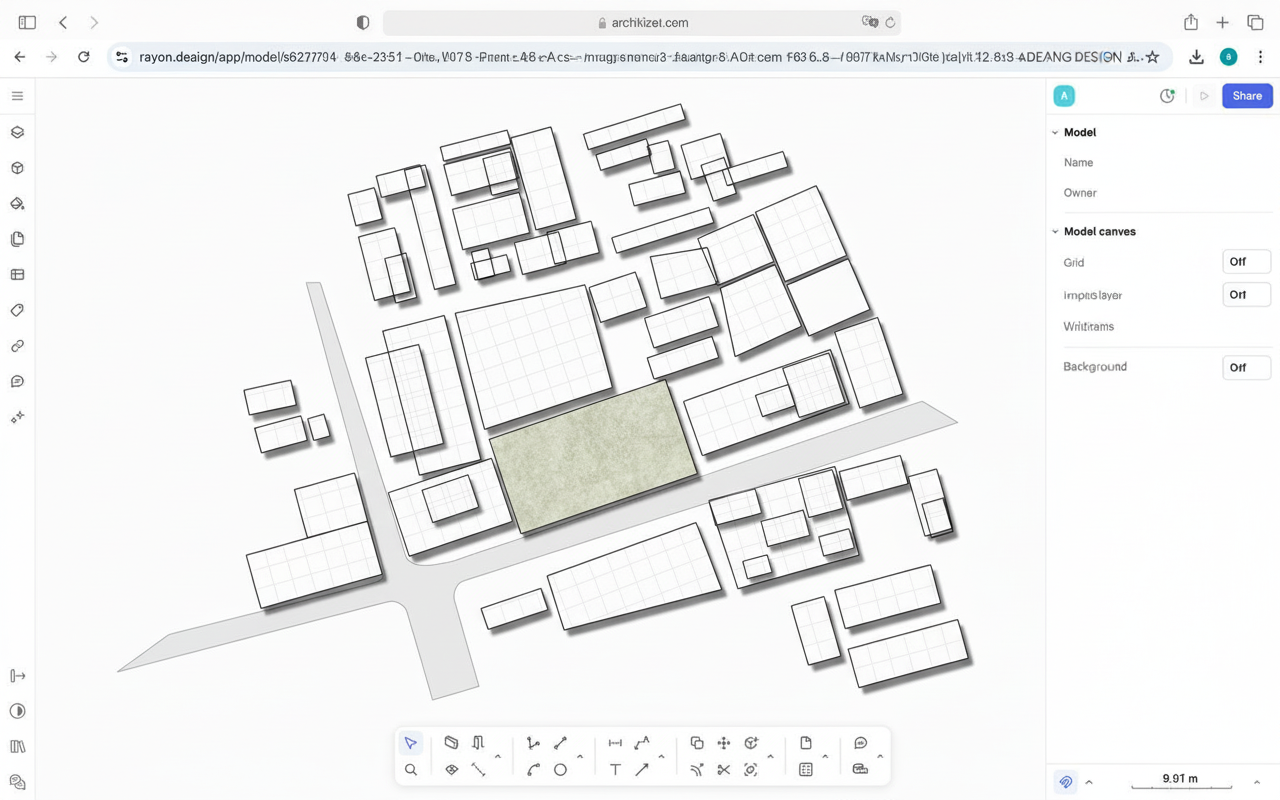
Task: Open the 3D cube blocks panel
Action: coord(17,168)
